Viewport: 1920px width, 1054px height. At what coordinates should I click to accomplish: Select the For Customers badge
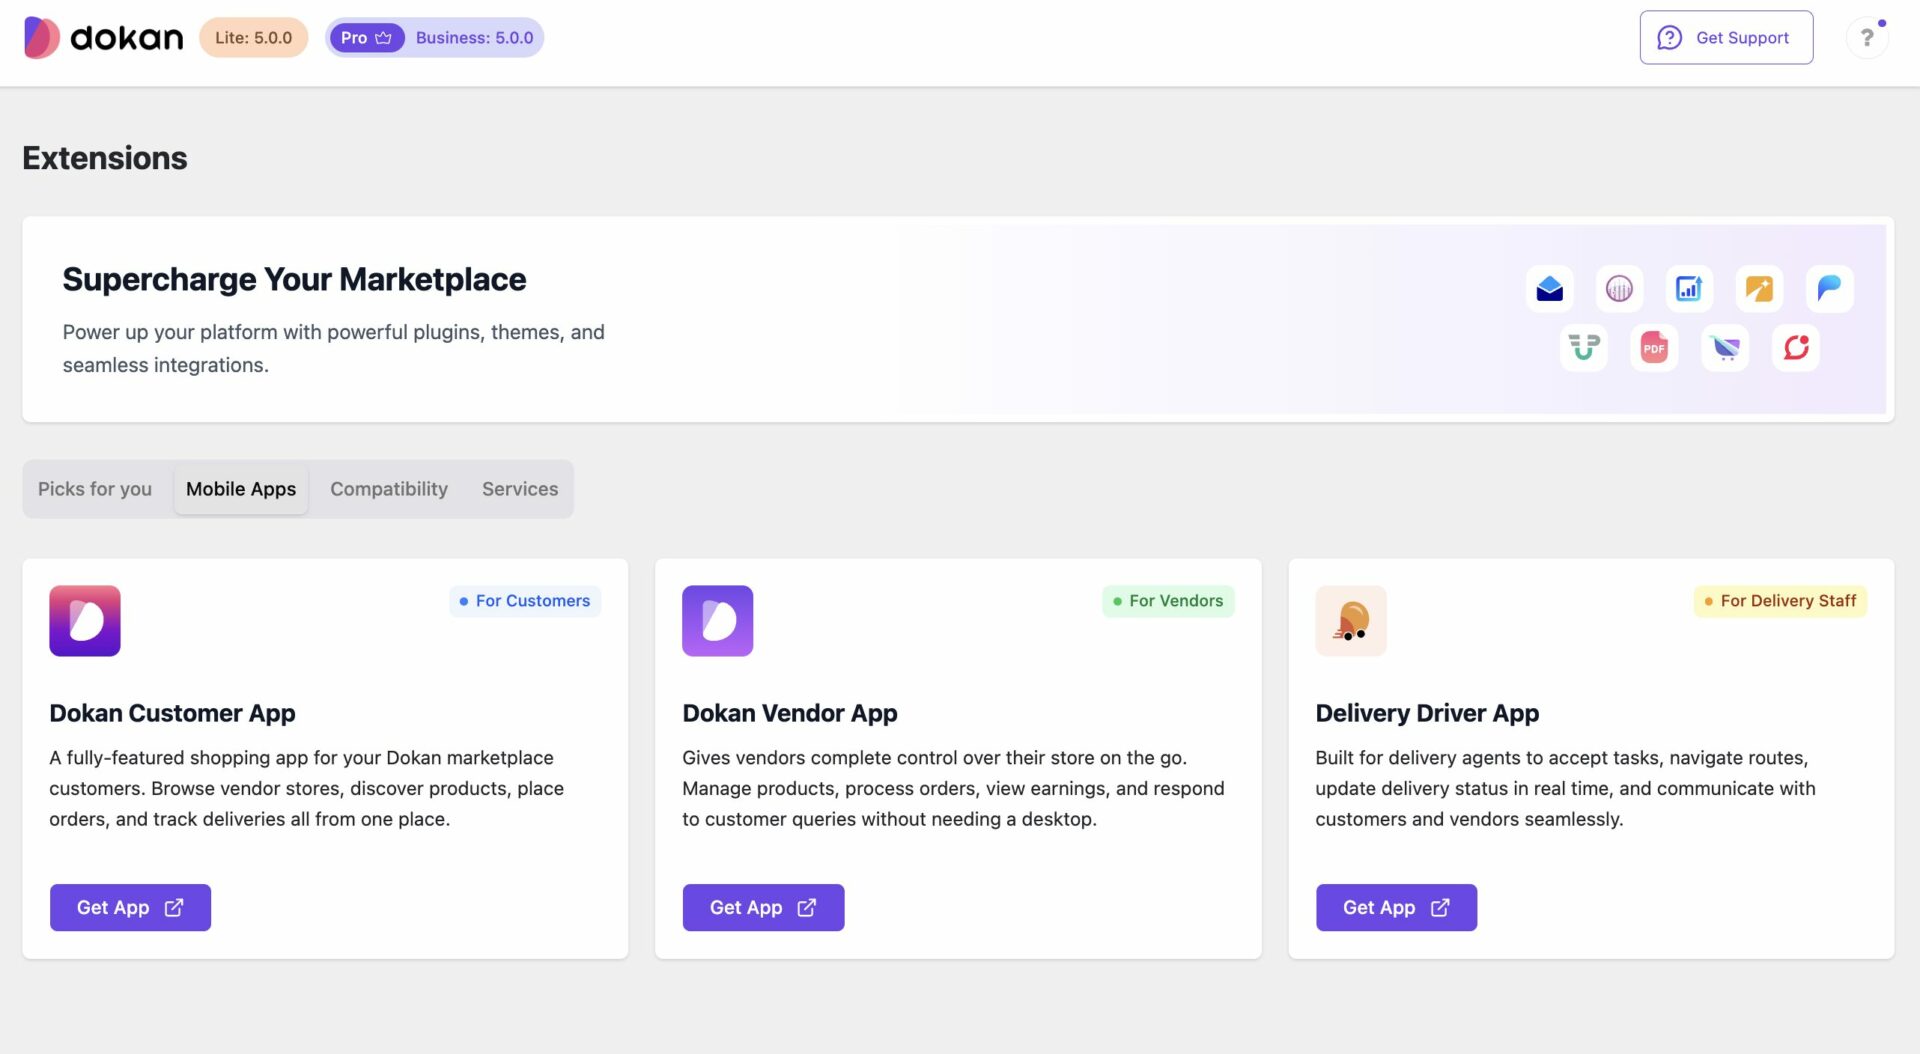pyautogui.click(x=524, y=601)
